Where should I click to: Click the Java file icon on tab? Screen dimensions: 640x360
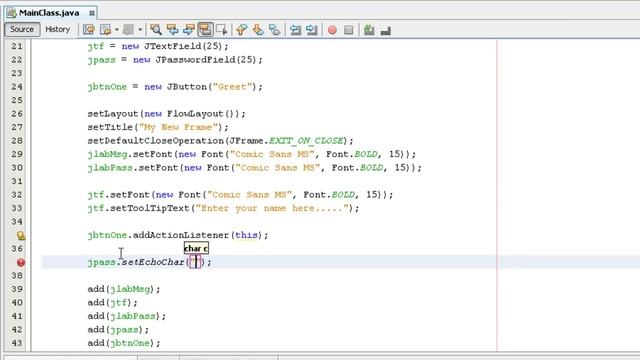click(11, 13)
